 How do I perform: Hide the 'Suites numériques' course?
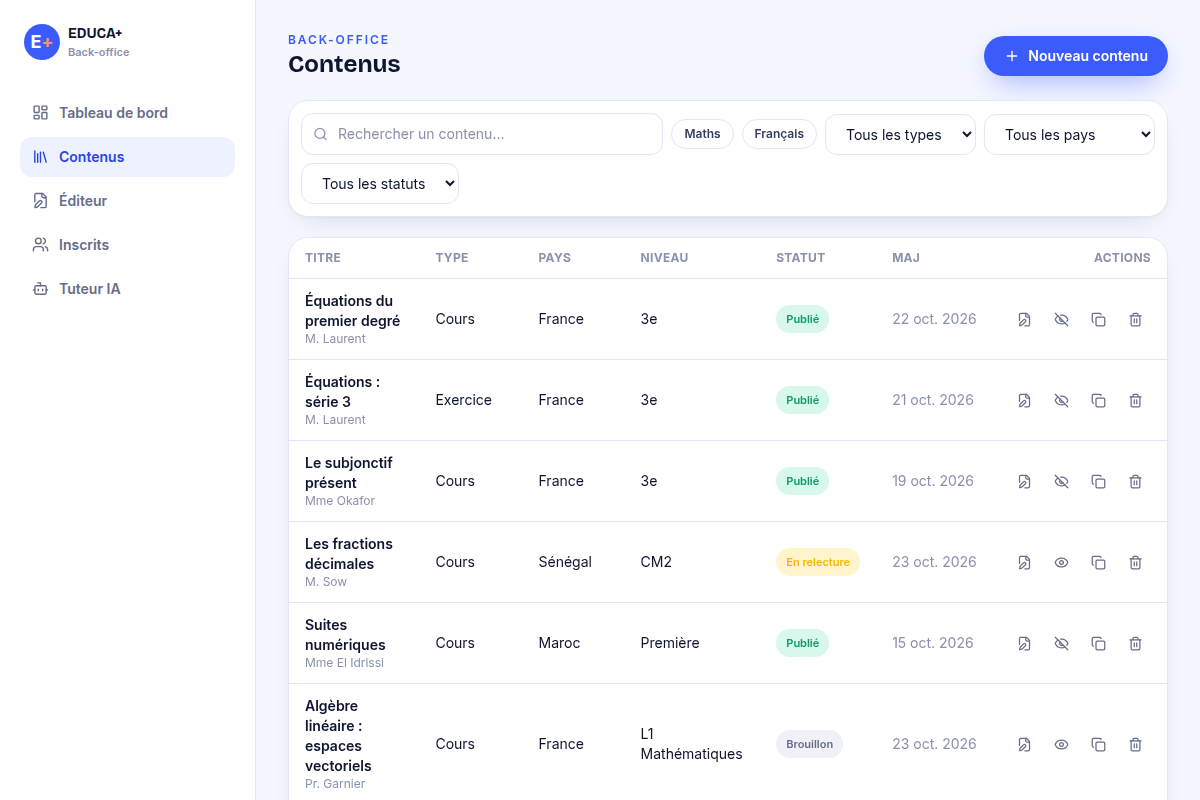[x=1062, y=643]
